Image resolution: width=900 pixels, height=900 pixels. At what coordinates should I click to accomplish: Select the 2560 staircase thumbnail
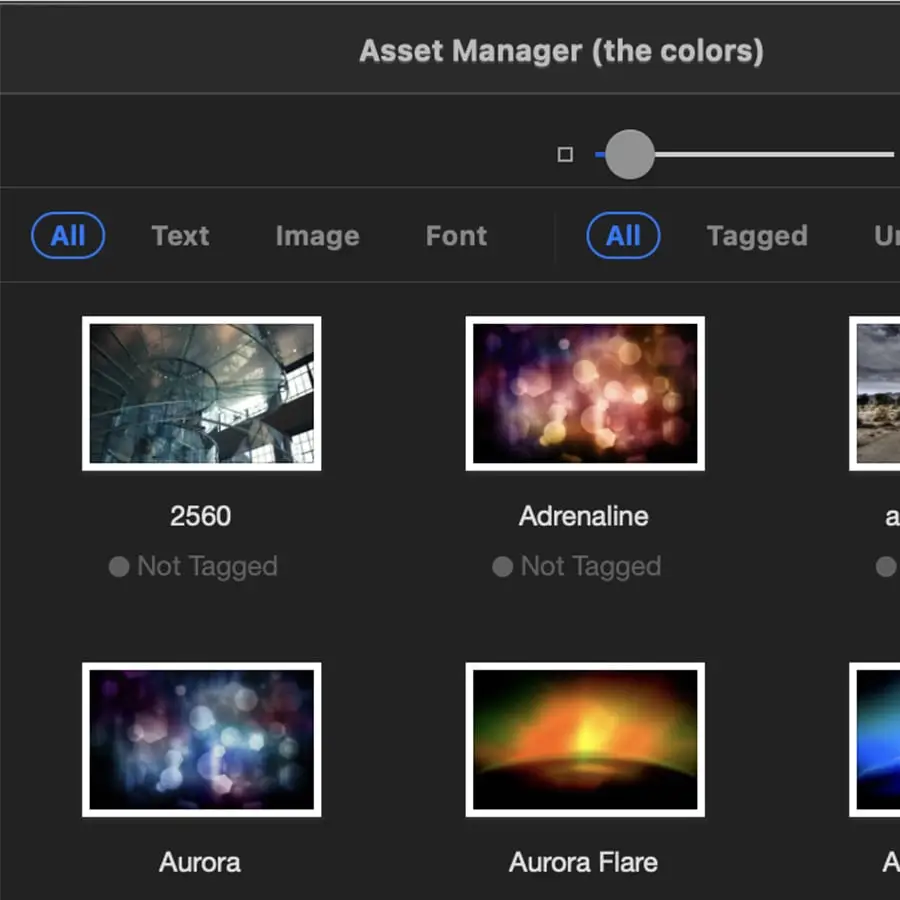pyautogui.click(x=201, y=393)
